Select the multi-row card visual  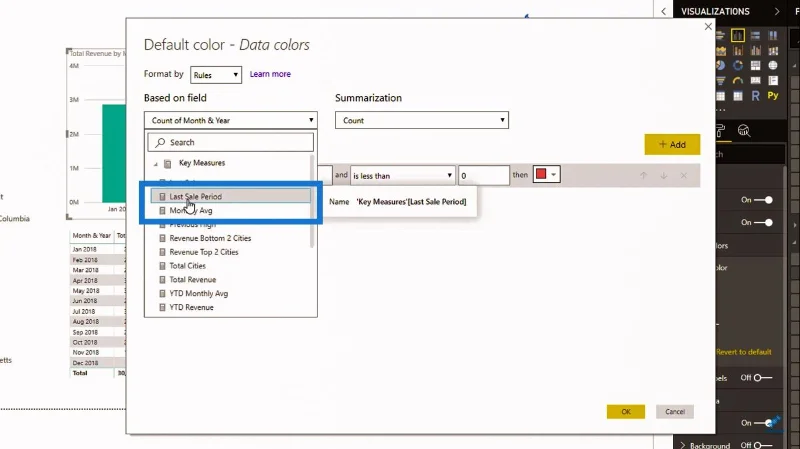click(x=773, y=81)
